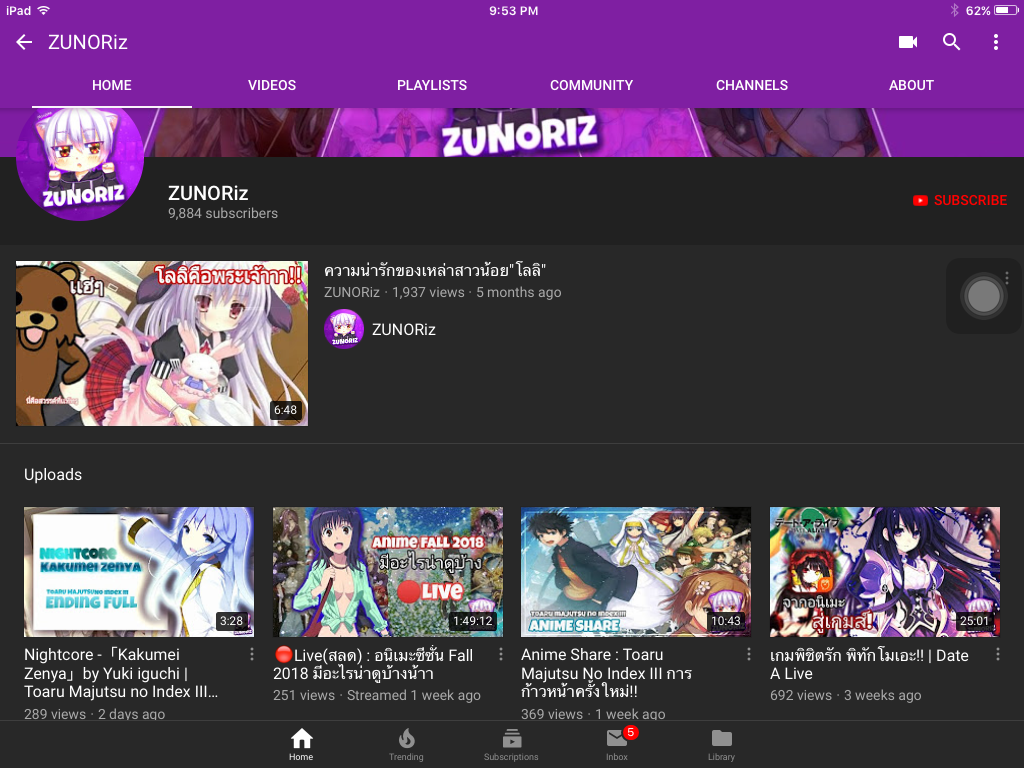Open the search magnifier icon

tap(952, 42)
